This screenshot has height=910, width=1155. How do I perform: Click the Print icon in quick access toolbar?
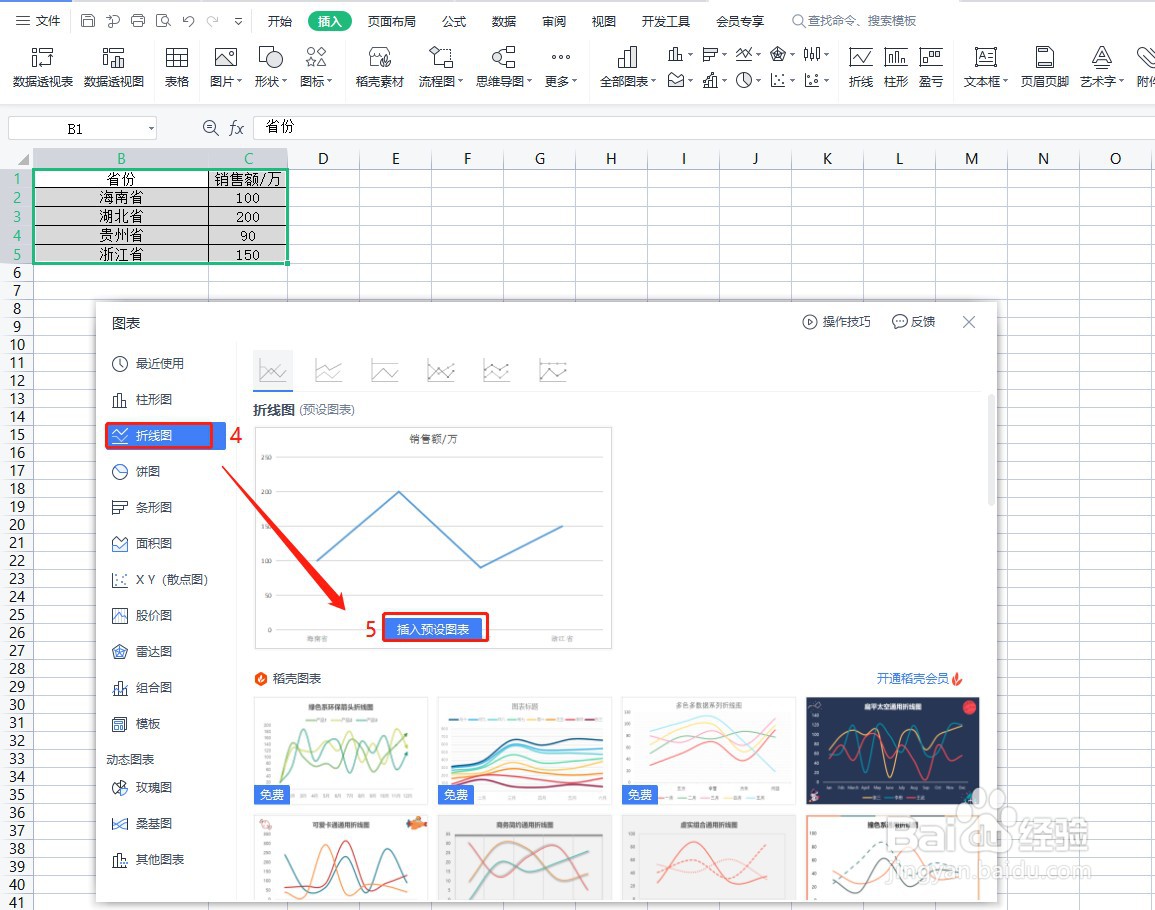(138, 21)
